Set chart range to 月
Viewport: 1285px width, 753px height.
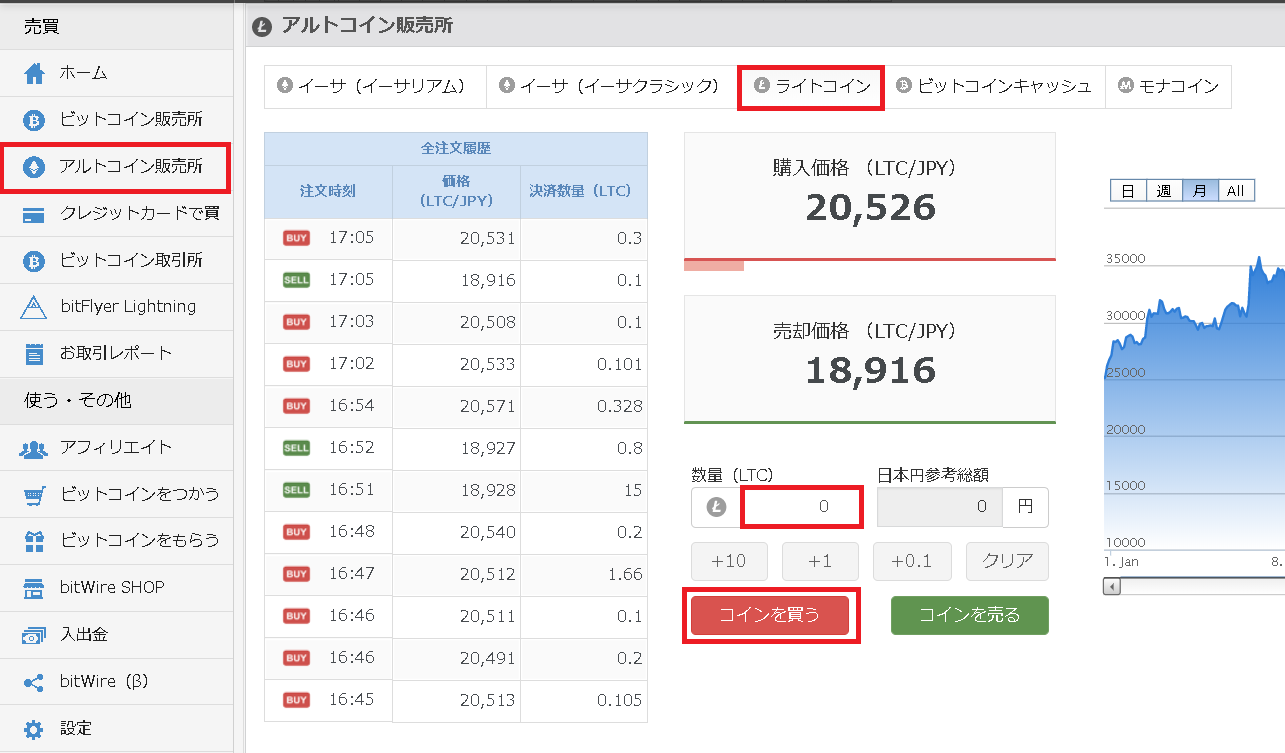[x=1200, y=191]
